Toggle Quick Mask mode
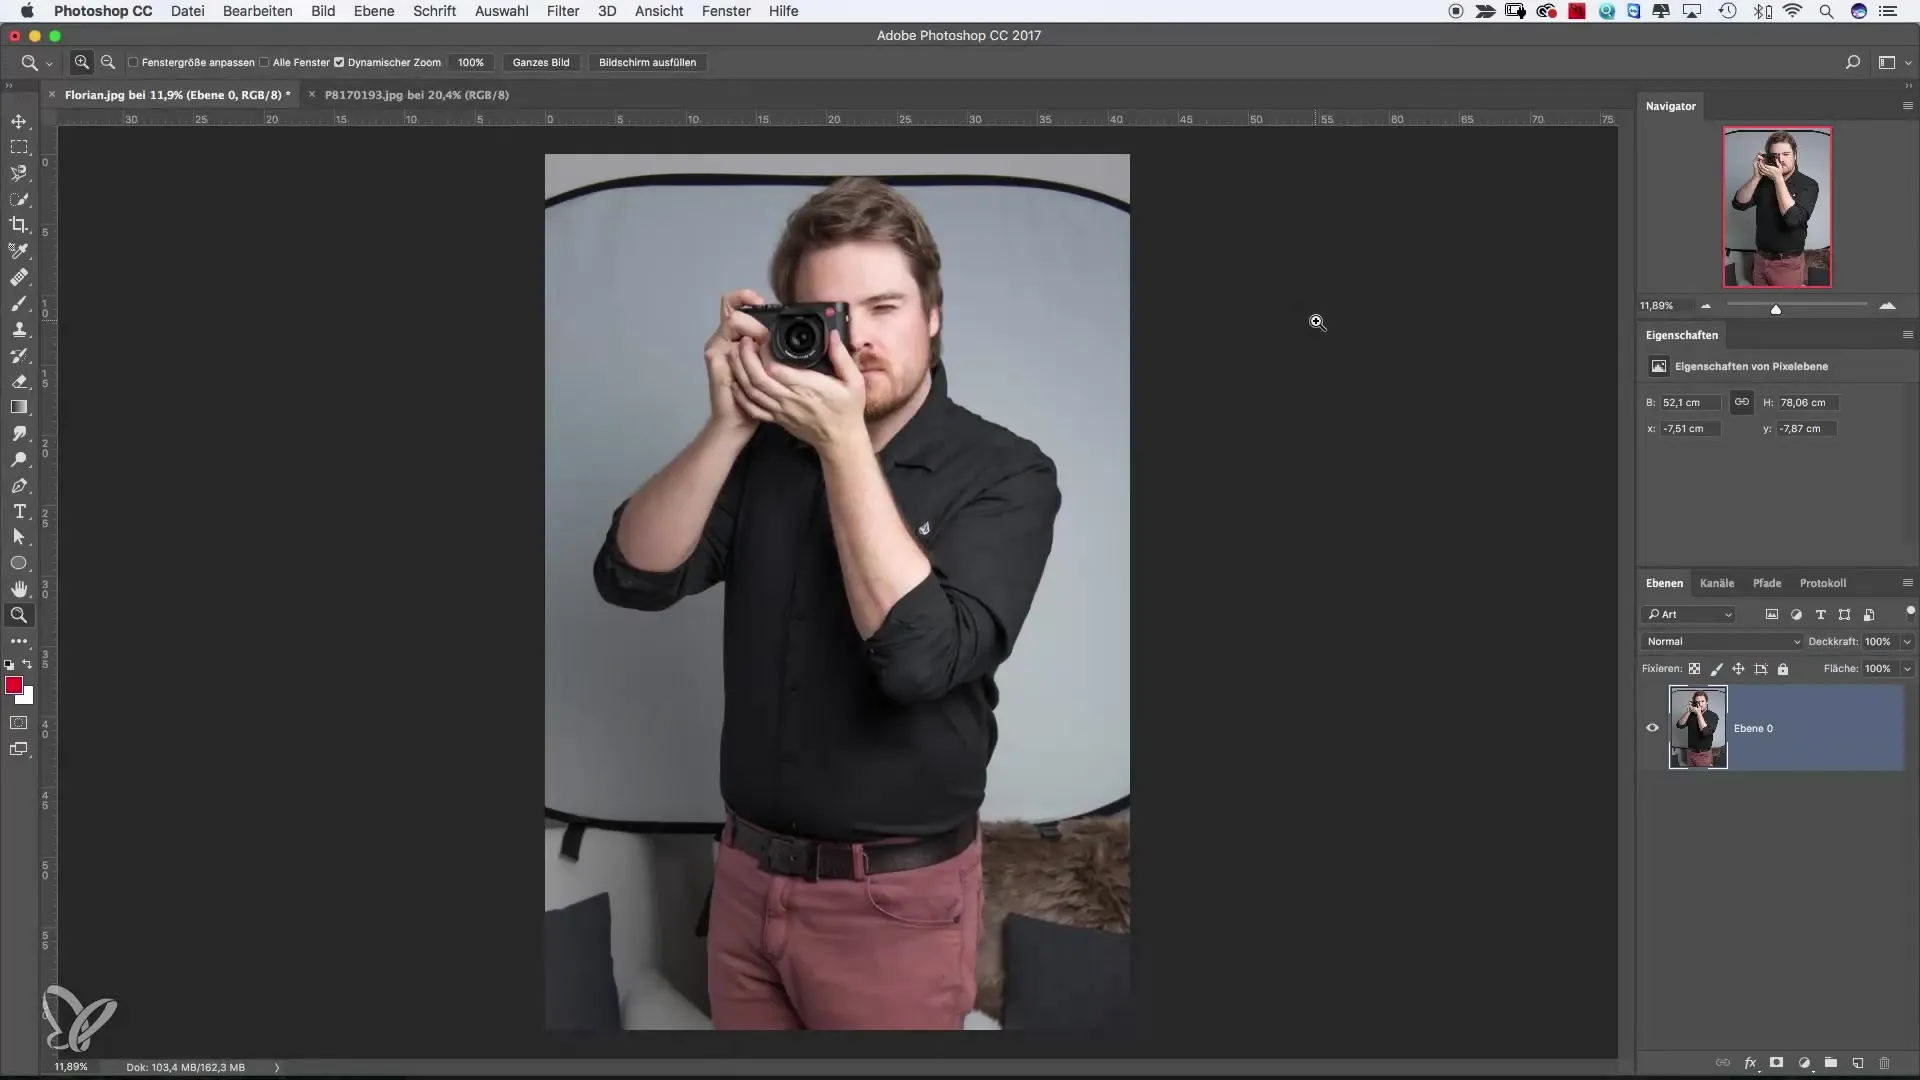This screenshot has height=1080, width=1920. (19, 722)
